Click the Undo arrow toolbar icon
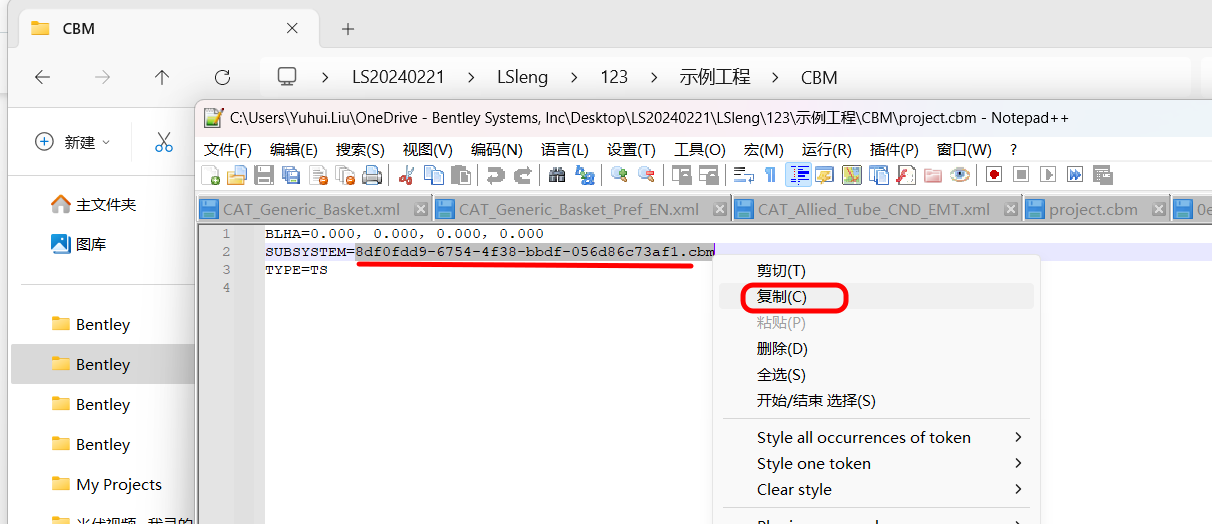The height and width of the screenshot is (524, 1212). point(495,175)
